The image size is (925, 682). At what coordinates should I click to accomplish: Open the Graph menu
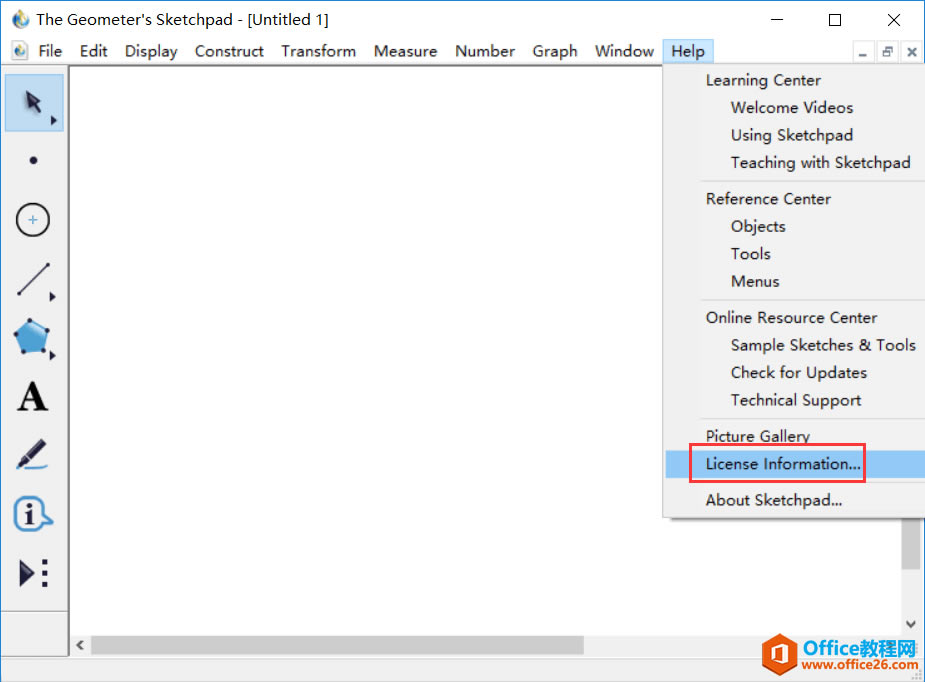pyautogui.click(x=555, y=51)
